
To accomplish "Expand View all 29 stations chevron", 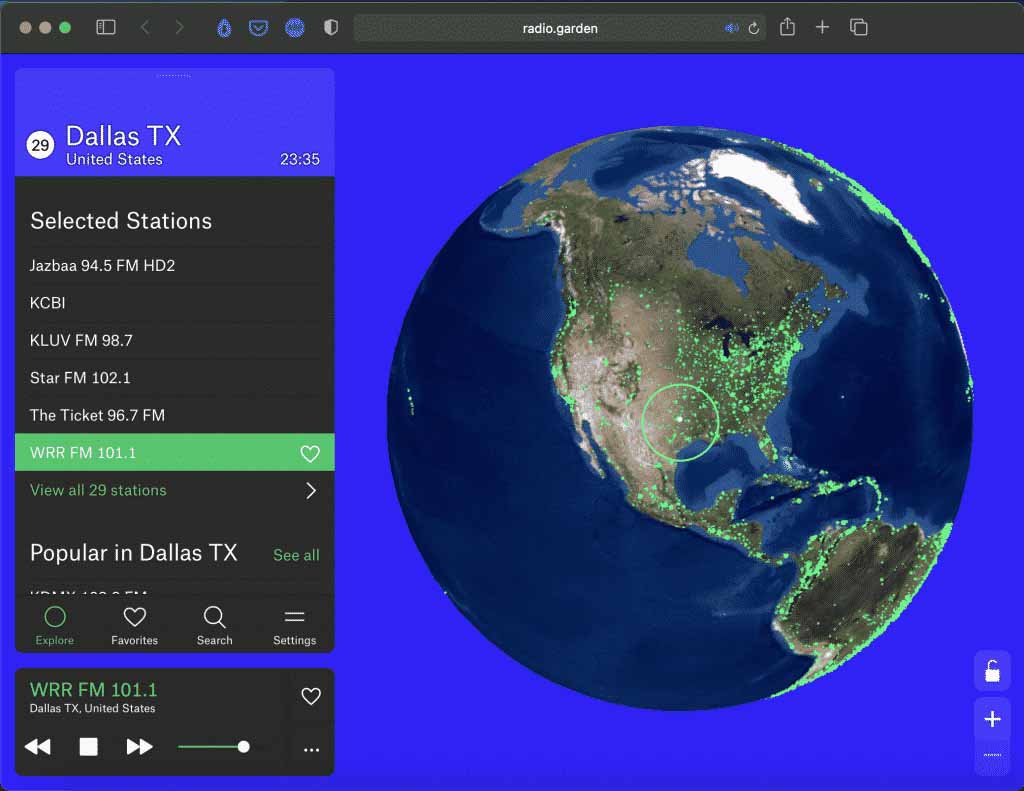I will (x=311, y=491).
